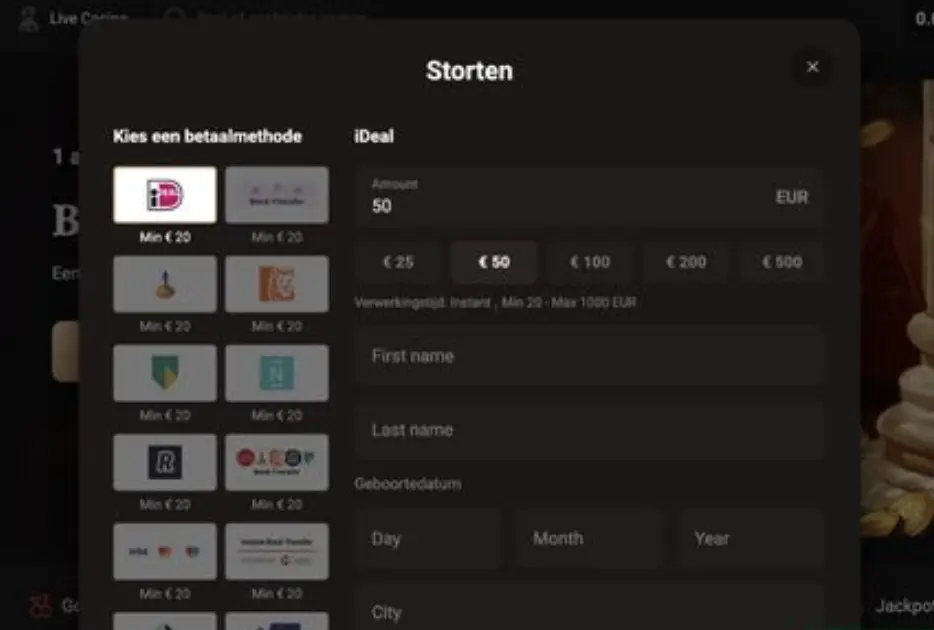Select the € 100 preset amount
This screenshot has width=934, height=630.
[x=590, y=262]
